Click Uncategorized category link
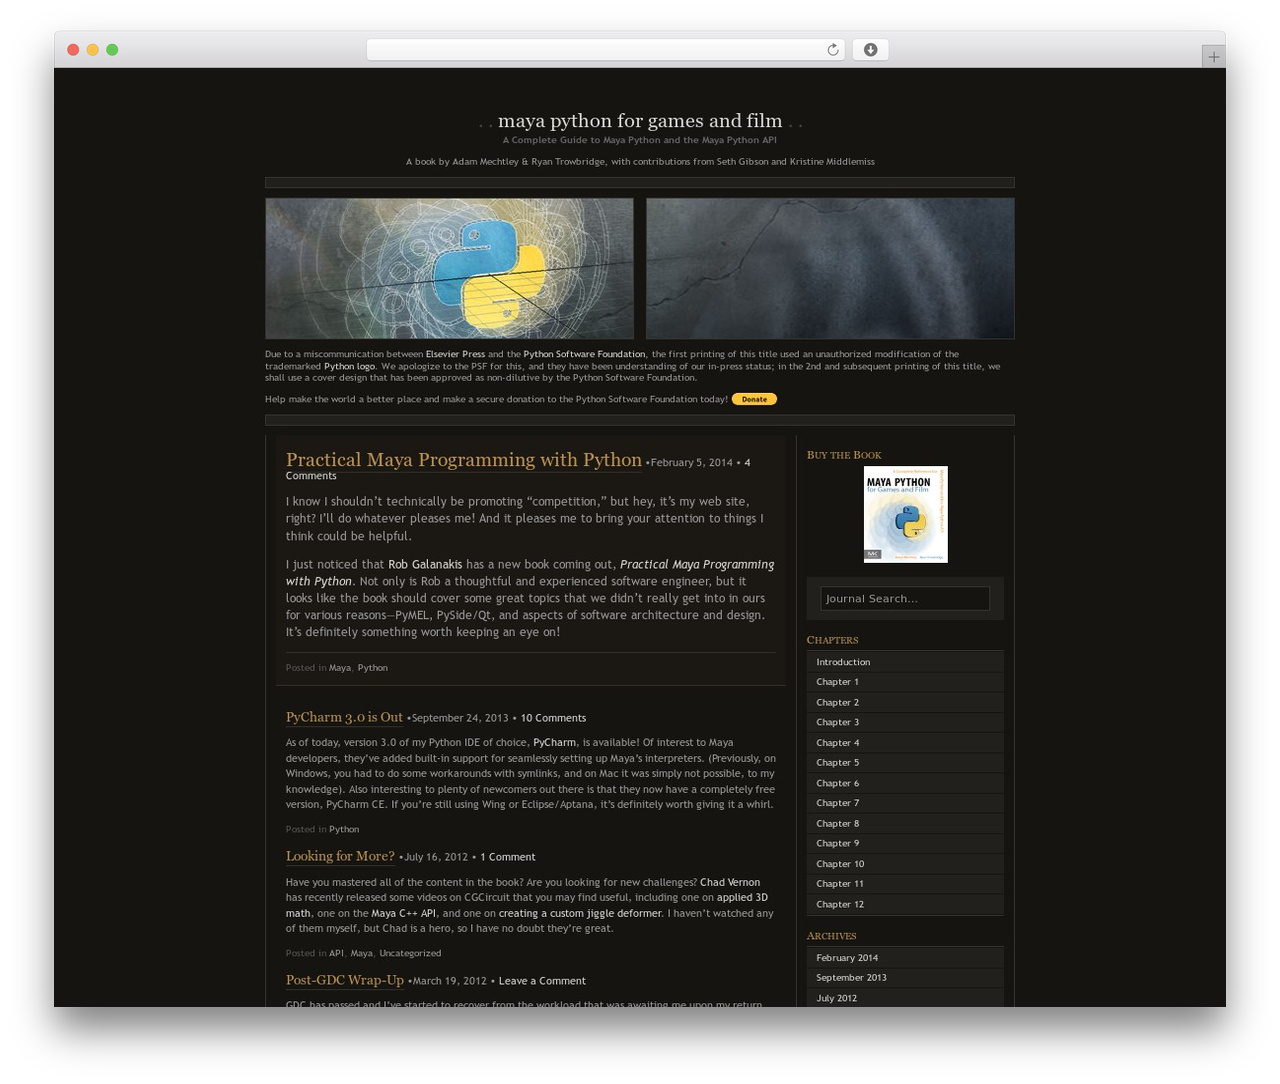The image size is (1280, 1084). pyautogui.click(x=410, y=953)
